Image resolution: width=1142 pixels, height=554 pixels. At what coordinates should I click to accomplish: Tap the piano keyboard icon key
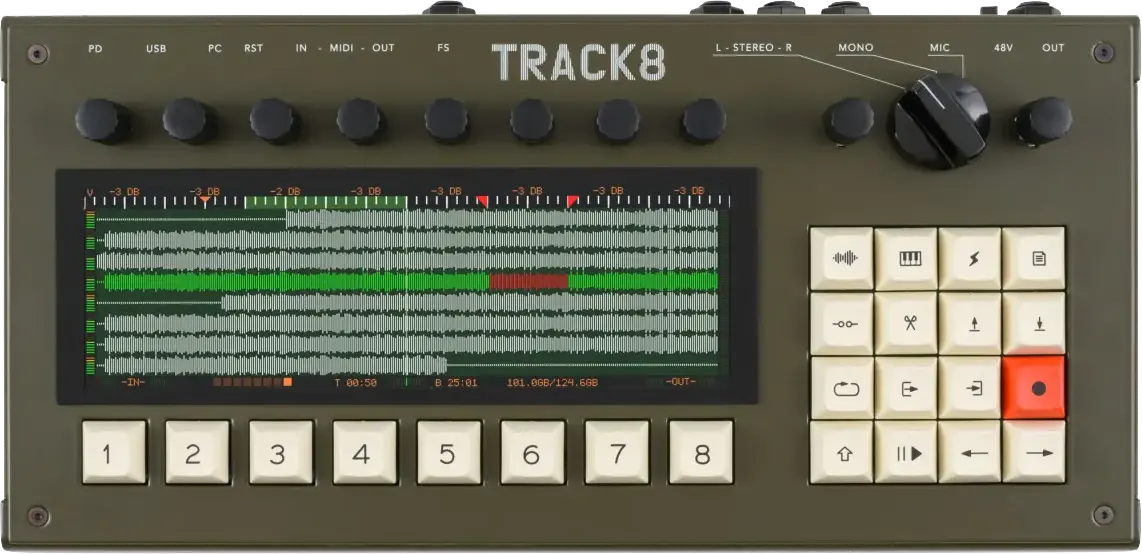point(906,258)
